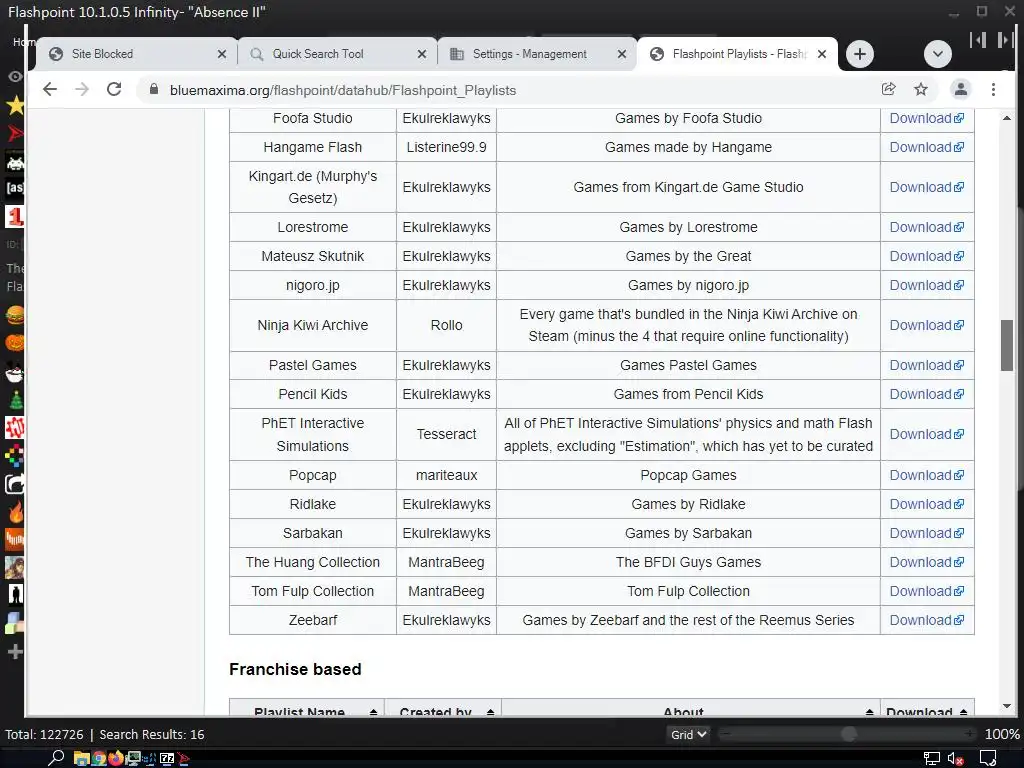
Task: Open the Windows notification center icon
Action: click(988, 759)
